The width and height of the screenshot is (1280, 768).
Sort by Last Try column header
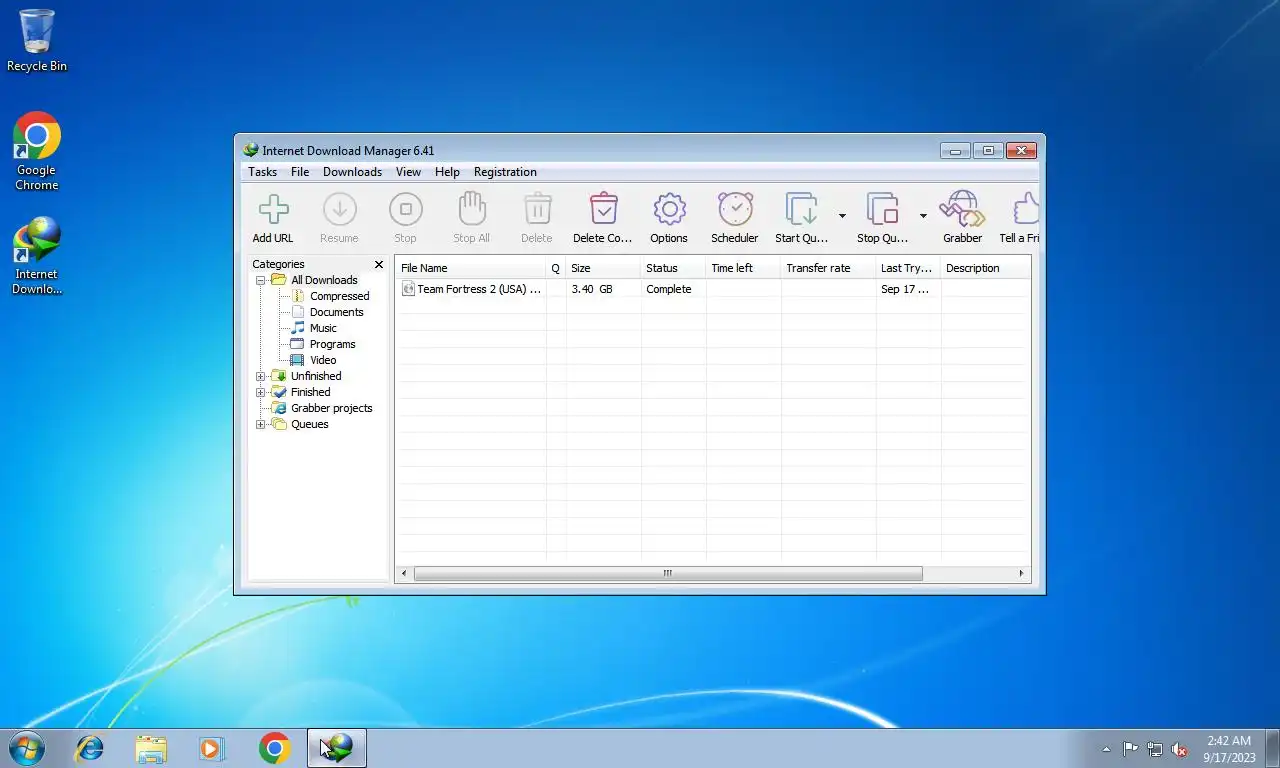tap(908, 268)
